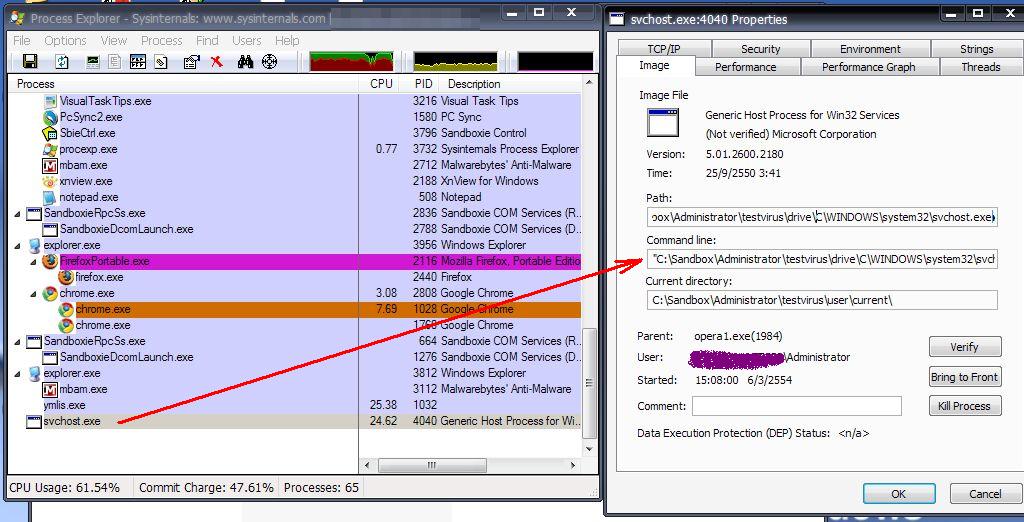The height and width of the screenshot is (522, 1024).
Task: Click the notepad.exe process icon
Action: (50, 197)
